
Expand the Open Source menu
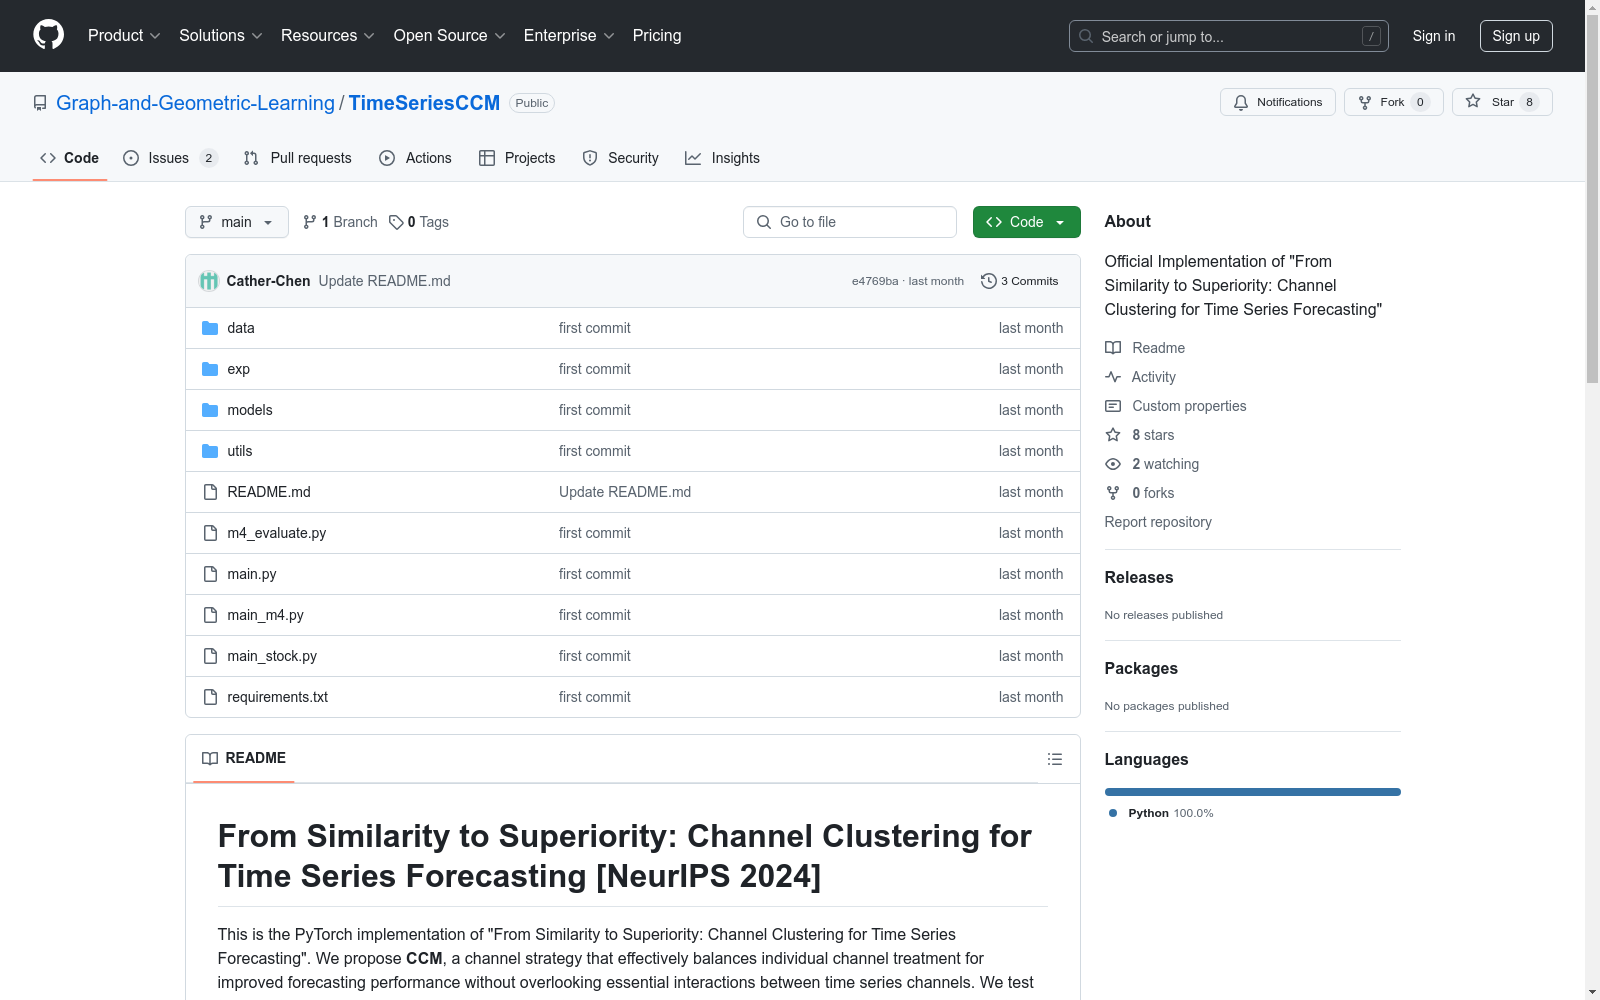tap(450, 36)
